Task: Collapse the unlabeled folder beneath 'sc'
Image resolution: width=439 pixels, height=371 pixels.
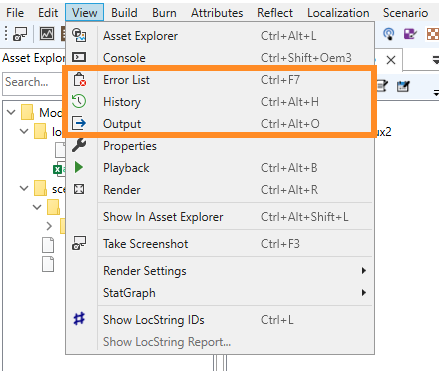Action: point(37,207)
